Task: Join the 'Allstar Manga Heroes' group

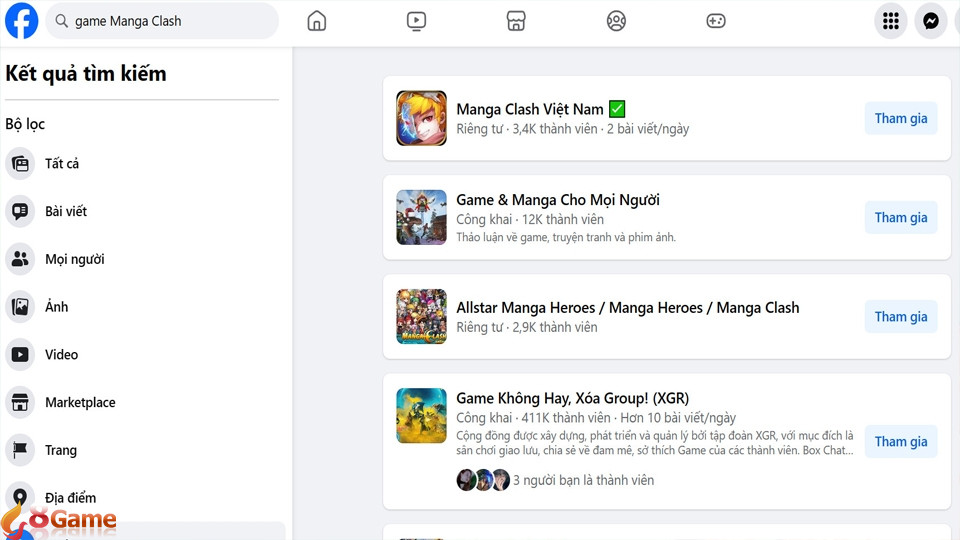Action: click(901, 317)
